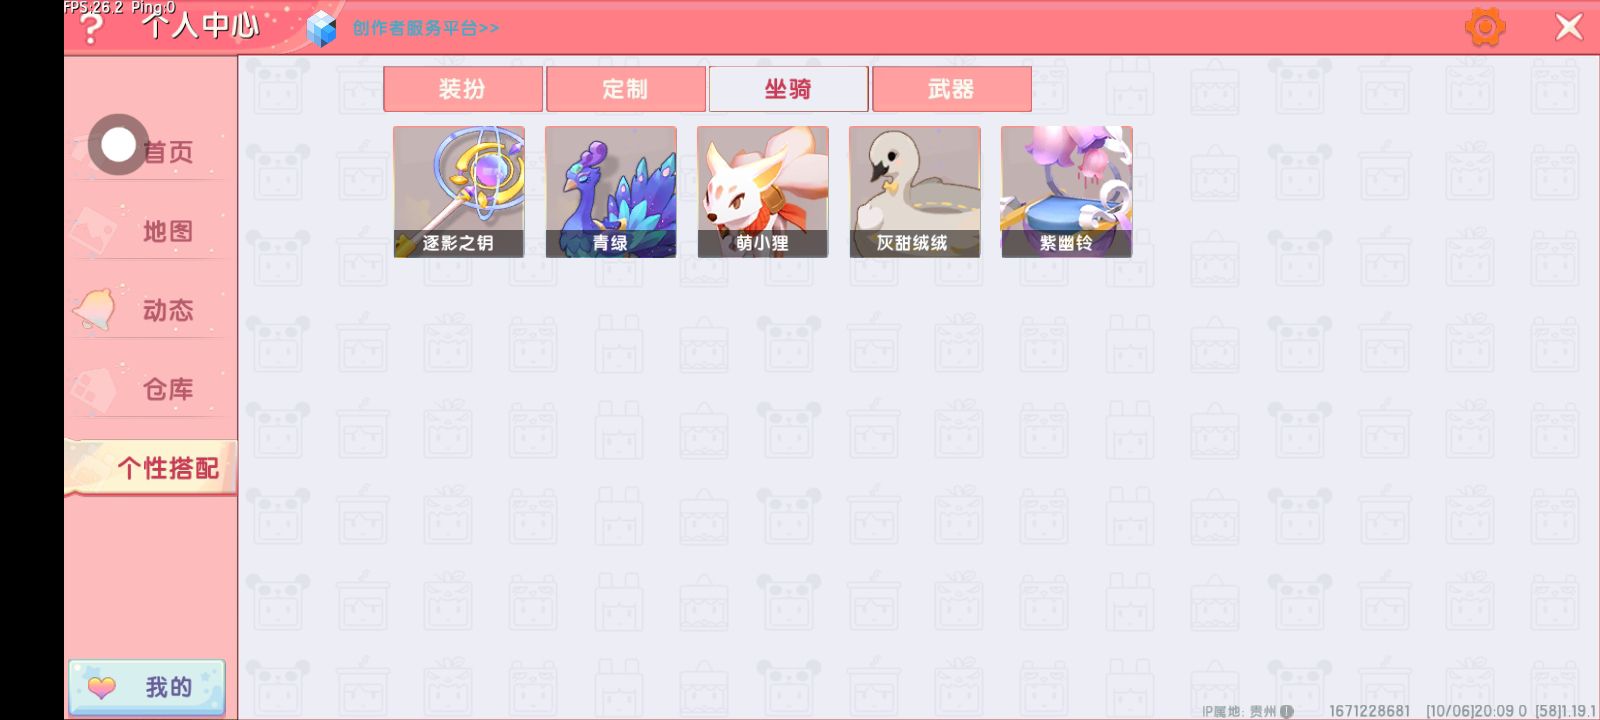Open the blue cube creator platform icon

coord(321,28)
